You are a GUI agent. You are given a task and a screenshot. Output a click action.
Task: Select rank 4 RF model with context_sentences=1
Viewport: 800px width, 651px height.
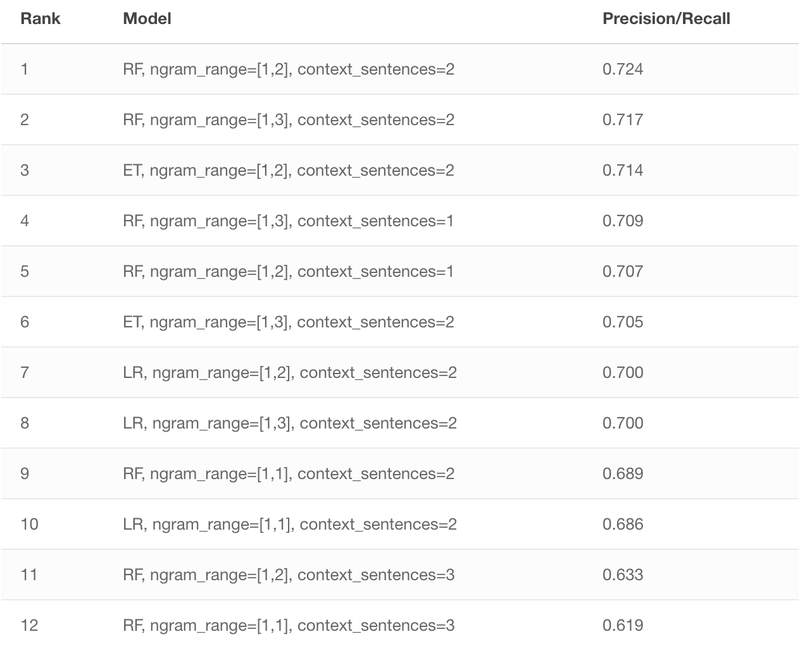[288, 221]
